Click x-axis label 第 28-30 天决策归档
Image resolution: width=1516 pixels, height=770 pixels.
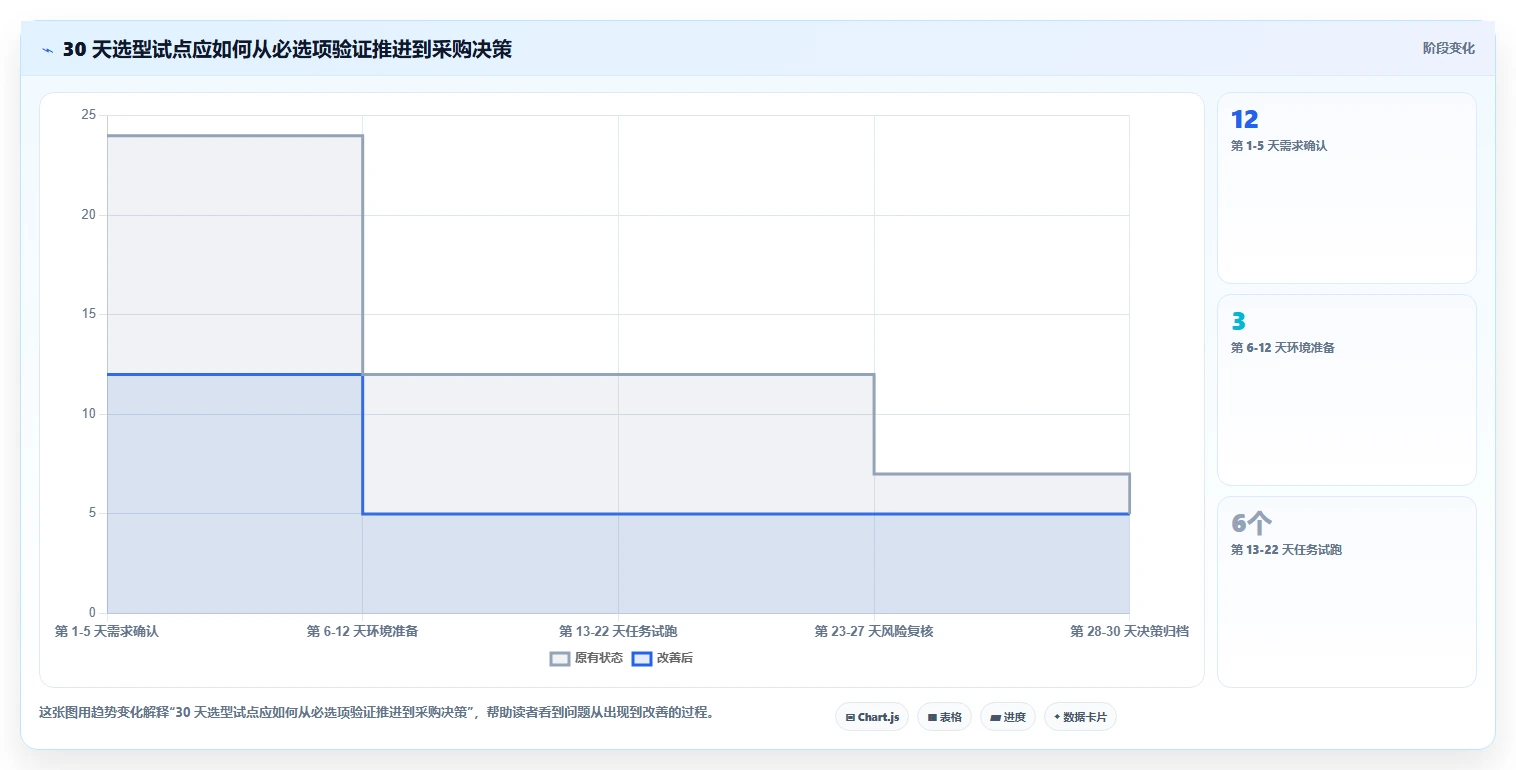click(x=1129, y=631)
